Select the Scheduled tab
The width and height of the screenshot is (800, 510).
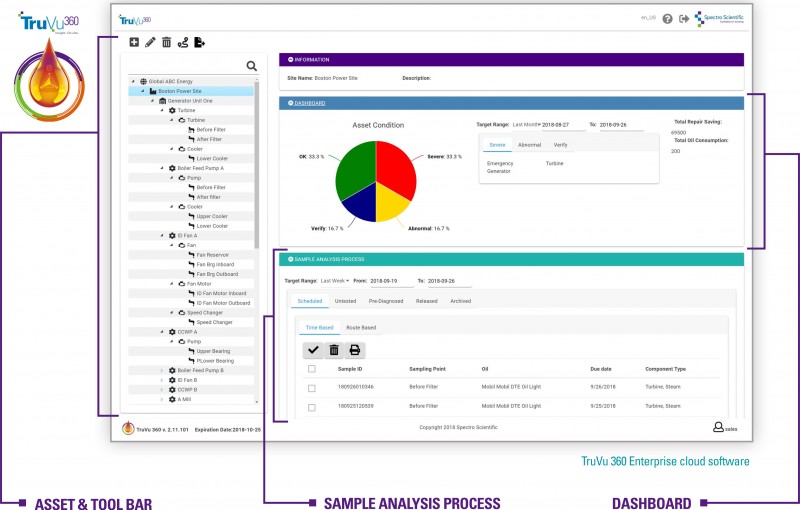(310, 301)
